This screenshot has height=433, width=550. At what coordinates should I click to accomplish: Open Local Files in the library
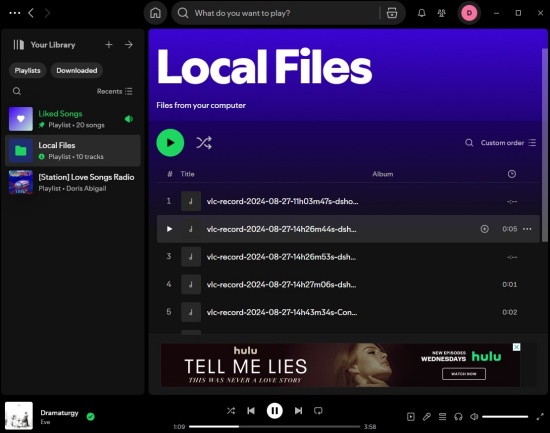click(73, 151)
